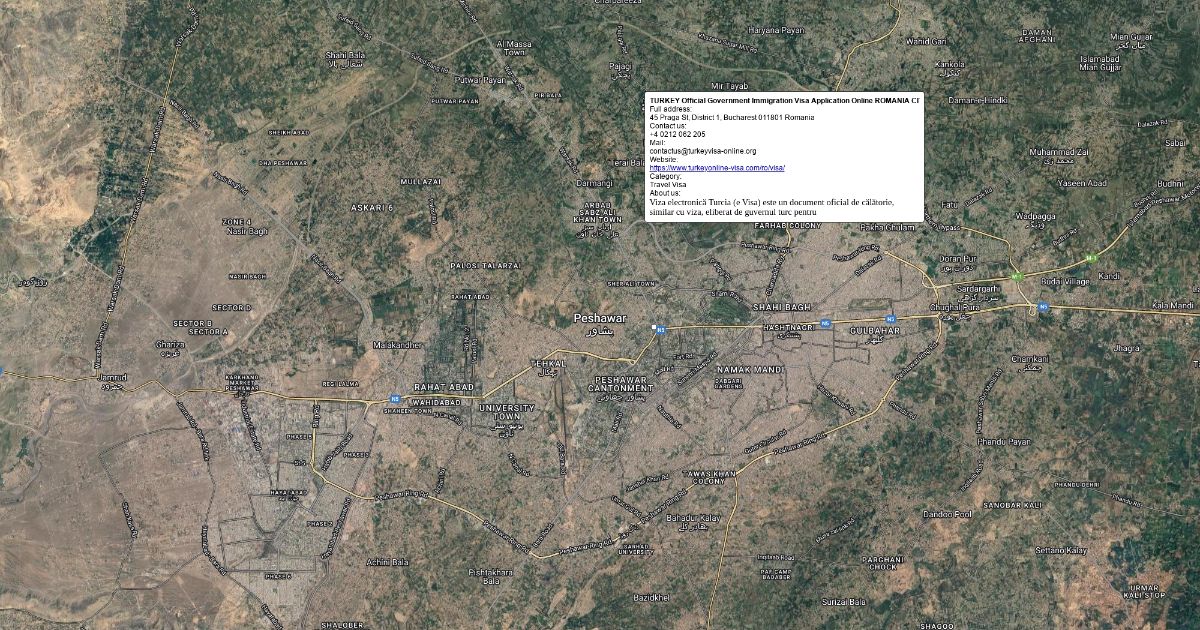Click the phone number in the info popup
1200x630 pixels.
tap(678, 134)
